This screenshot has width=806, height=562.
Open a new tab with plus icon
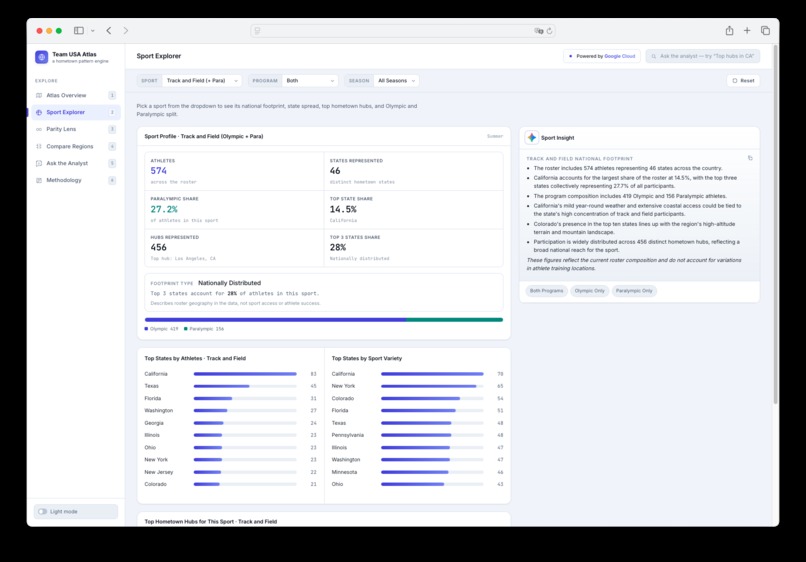point(747,31)
